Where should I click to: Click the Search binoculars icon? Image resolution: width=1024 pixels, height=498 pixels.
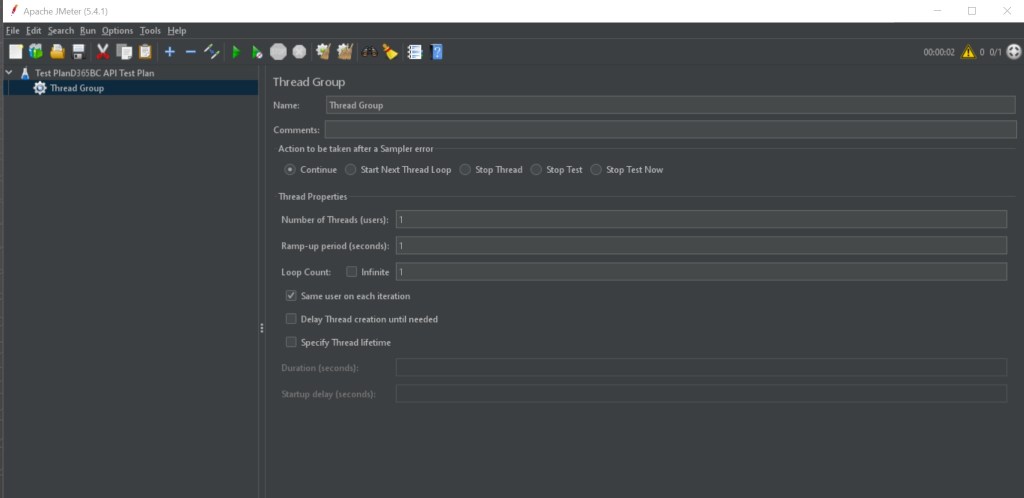369,52
